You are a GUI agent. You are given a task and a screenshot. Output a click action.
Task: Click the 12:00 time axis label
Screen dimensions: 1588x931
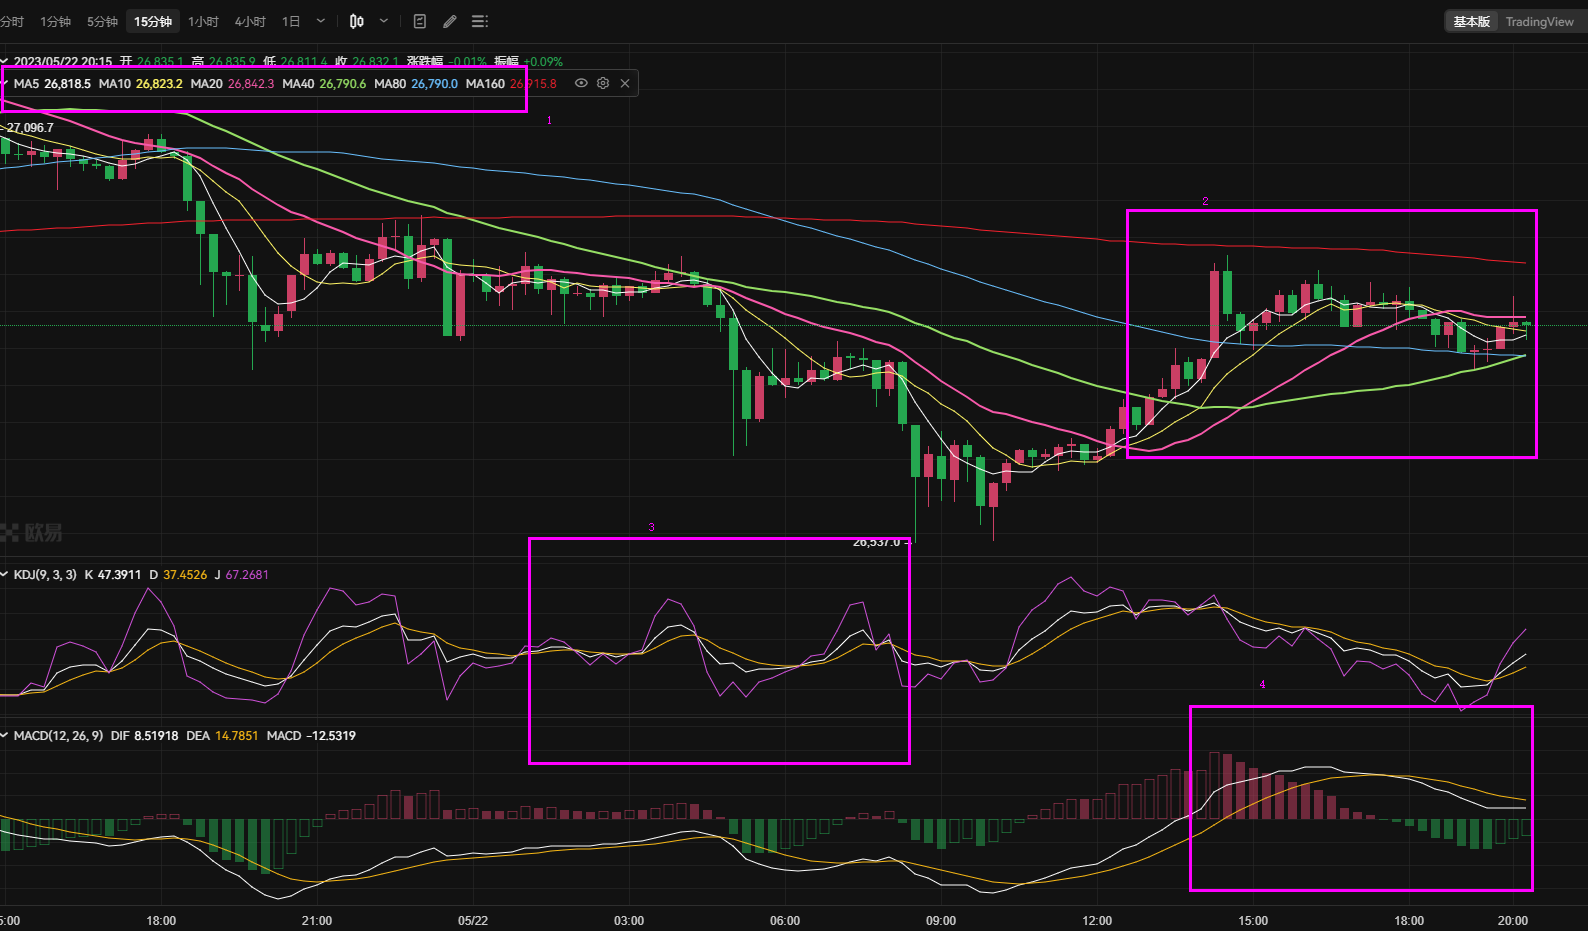coord(1097,920)
